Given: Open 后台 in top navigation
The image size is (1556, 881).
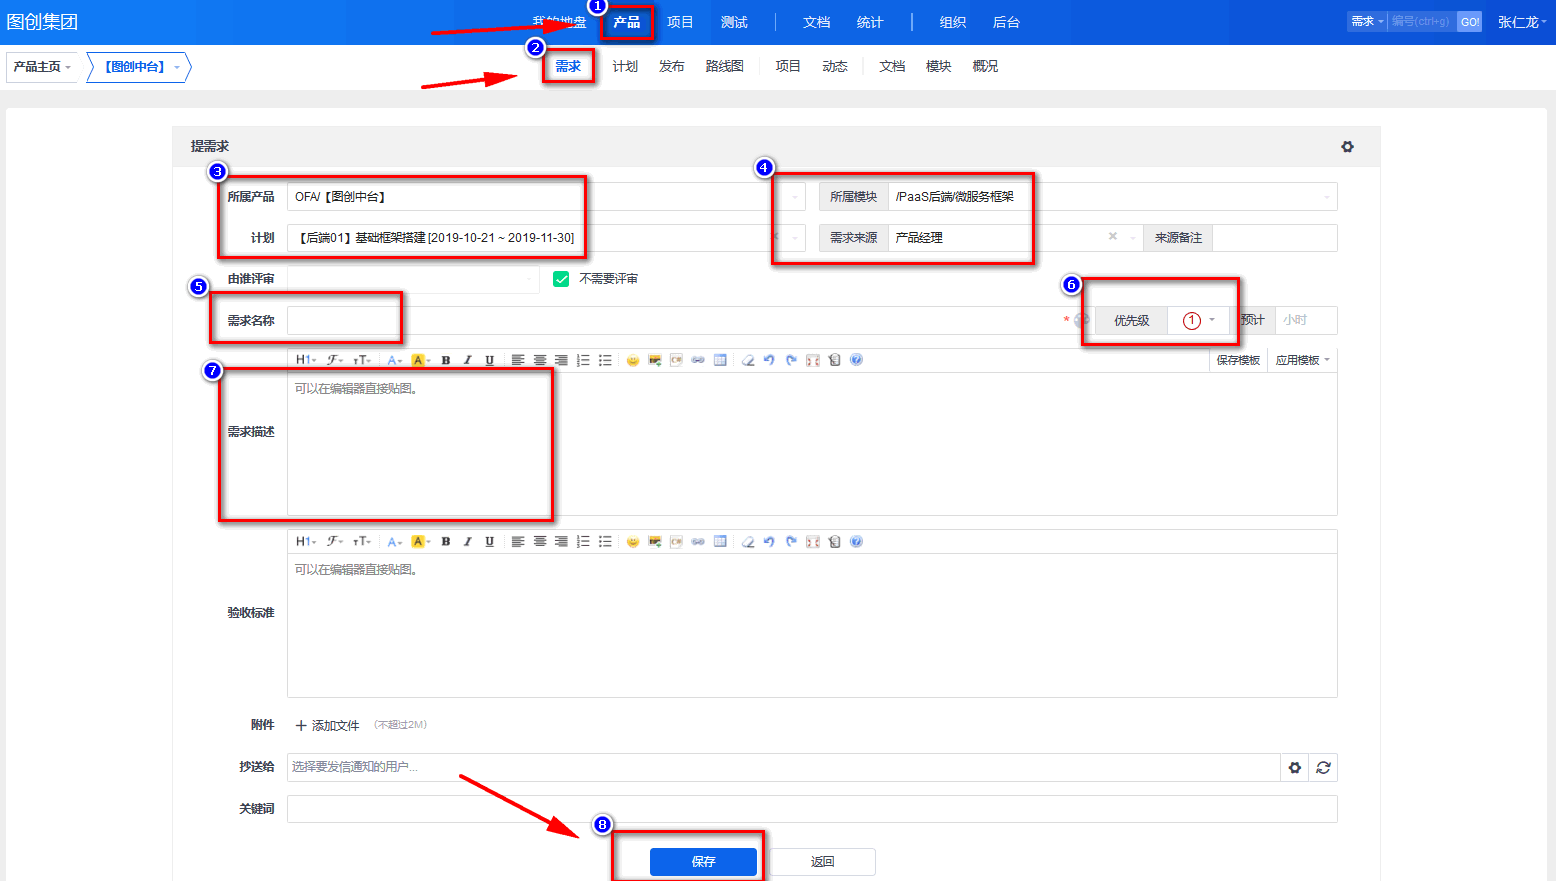Looking at the screenshot, I should [1006, 22].
